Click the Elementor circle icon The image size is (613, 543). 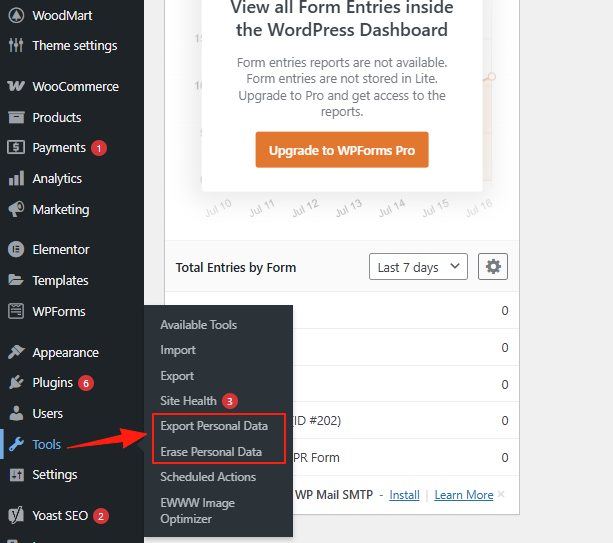[16, 249]
